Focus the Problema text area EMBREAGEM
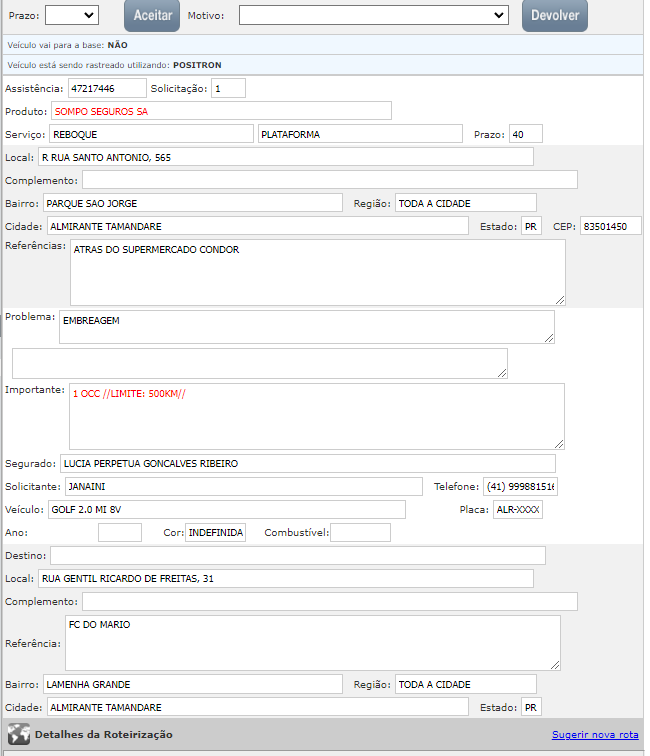The height and width of the screenshot is (756, 650). coord(306,326)
